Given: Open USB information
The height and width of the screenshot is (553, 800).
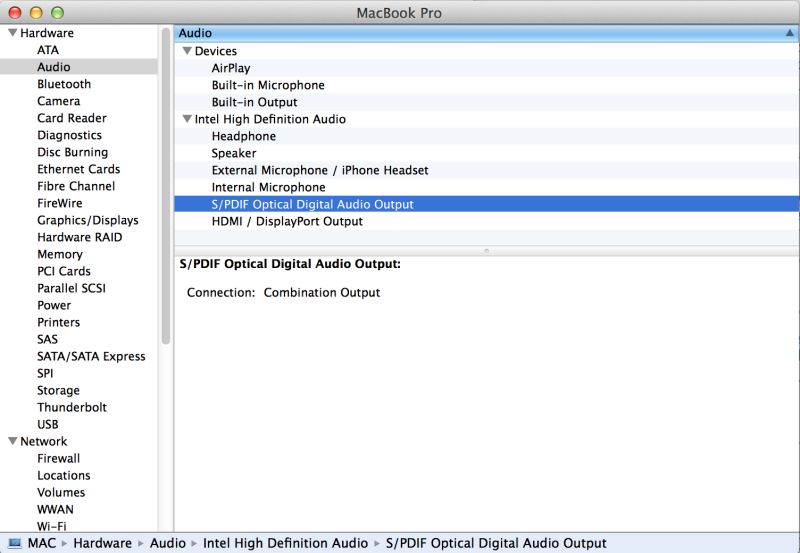Looking at the screenshot, I should coord(48,424).
